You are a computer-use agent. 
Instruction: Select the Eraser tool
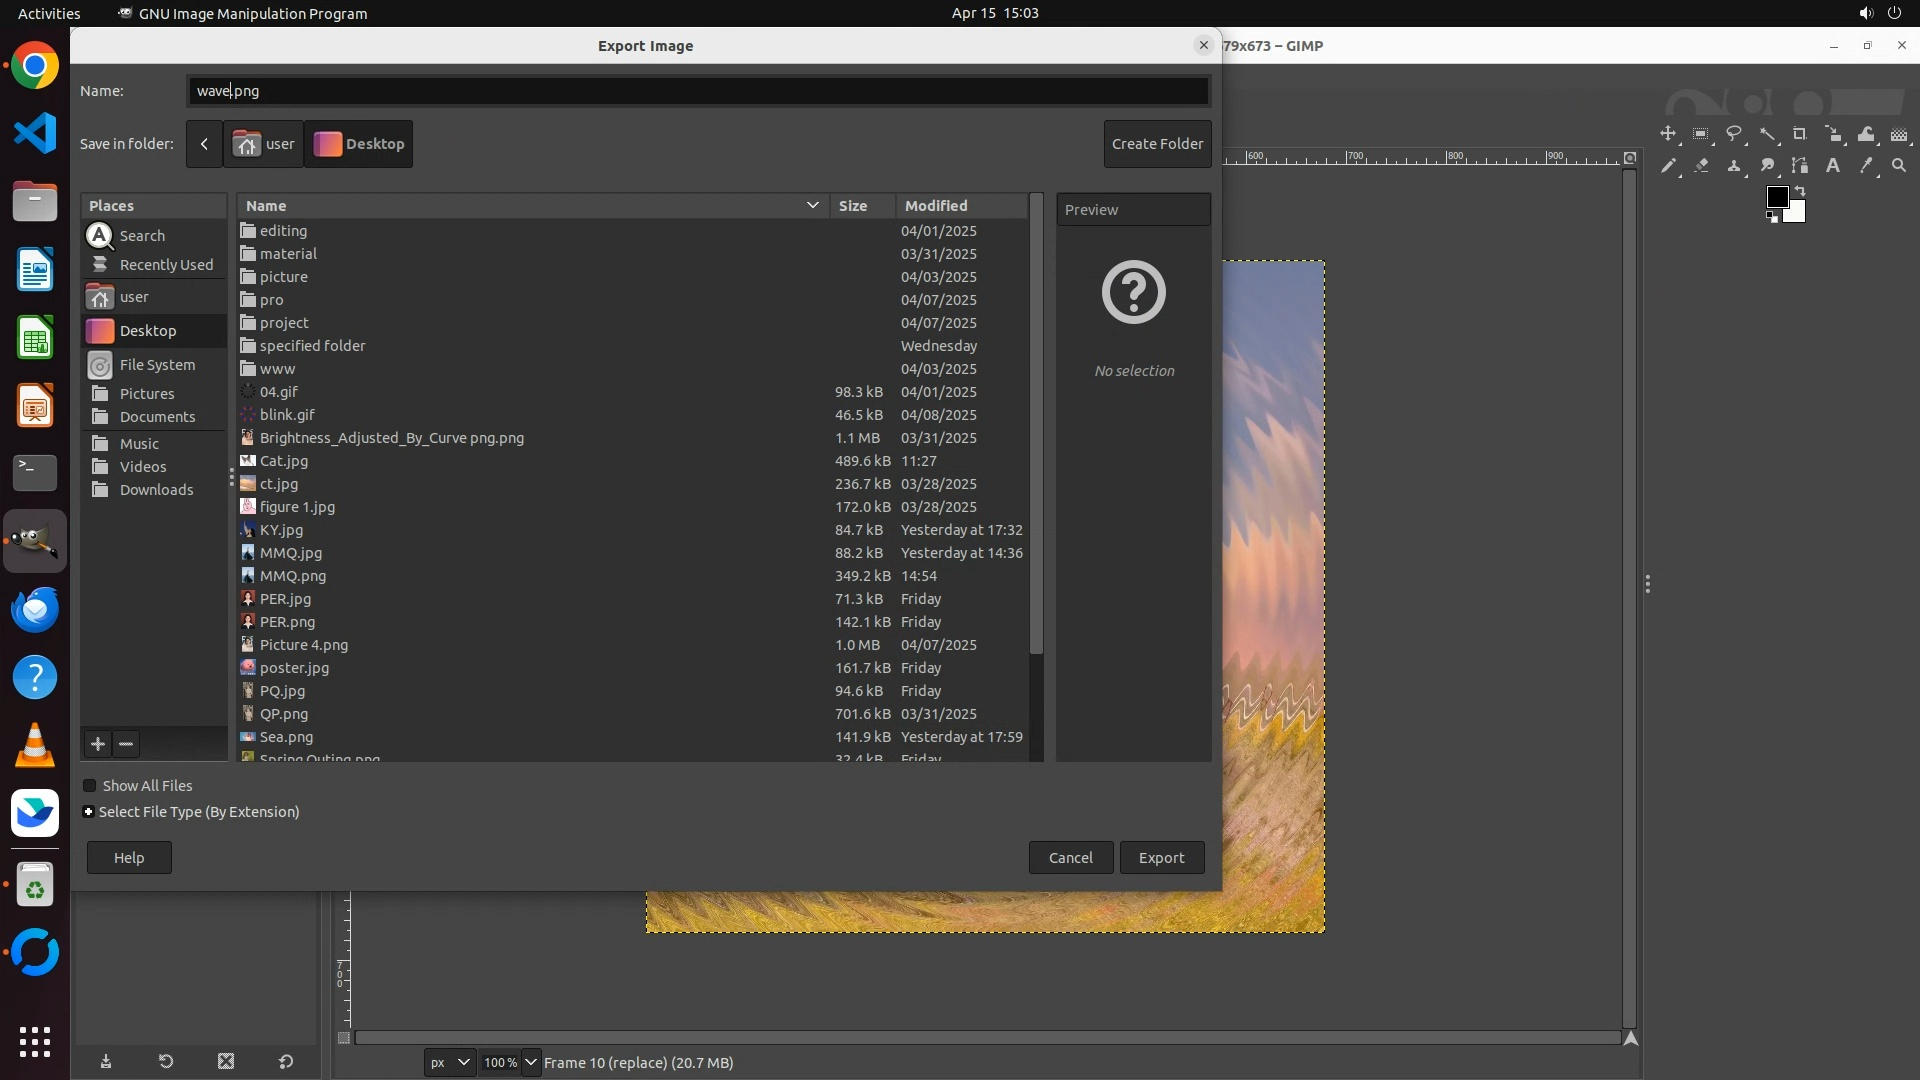(1701, 166)
